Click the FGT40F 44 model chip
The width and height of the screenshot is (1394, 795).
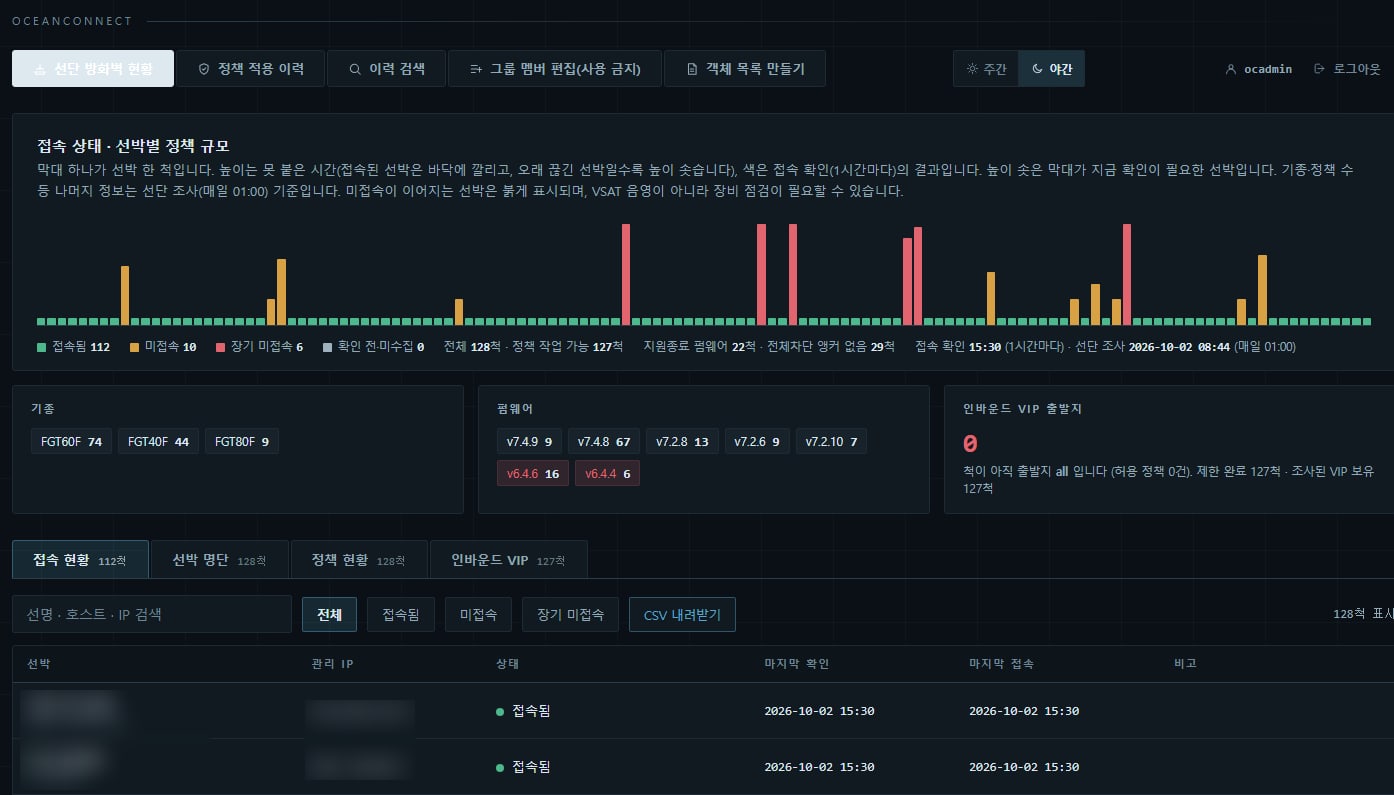click(158, 441)
